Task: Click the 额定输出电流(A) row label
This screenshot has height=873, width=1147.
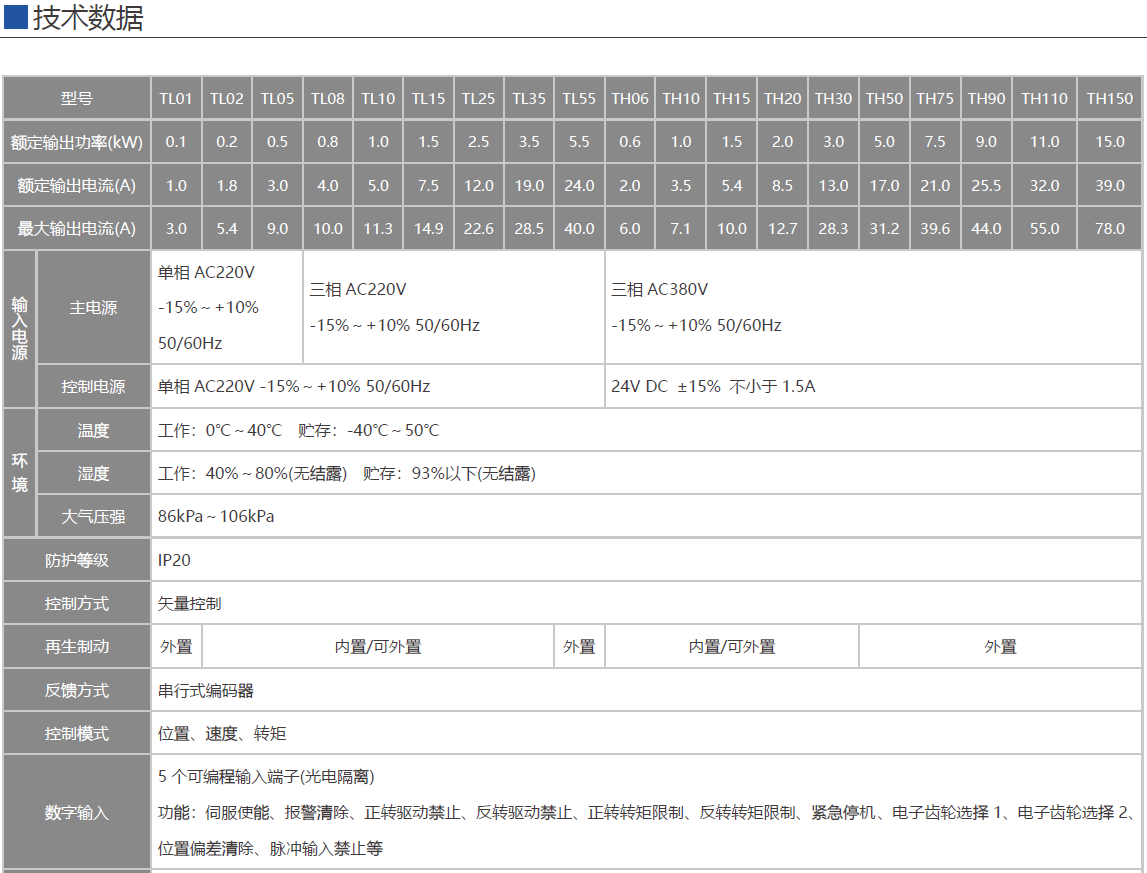Action: (x=75, y=185)
